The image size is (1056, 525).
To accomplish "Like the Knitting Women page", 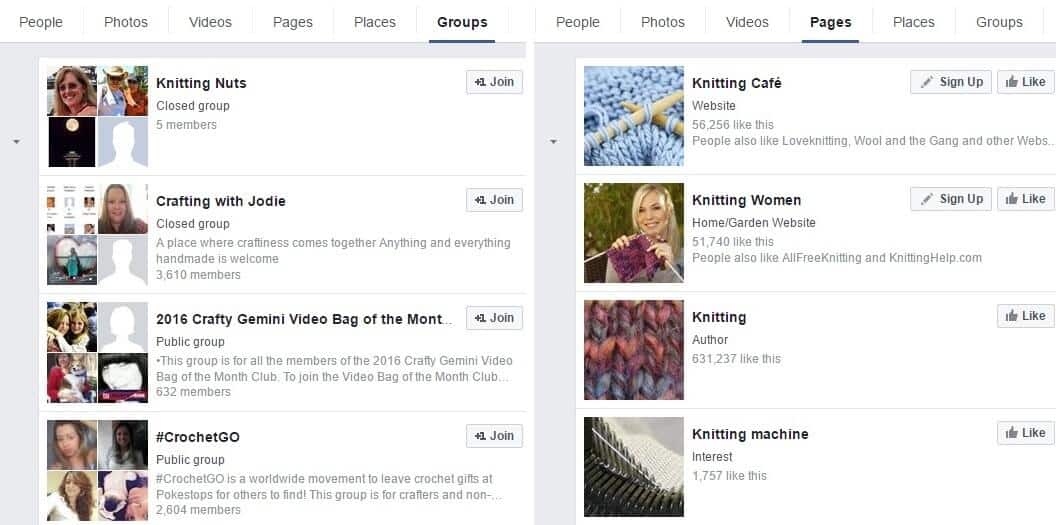I will tap(1025, 199).
